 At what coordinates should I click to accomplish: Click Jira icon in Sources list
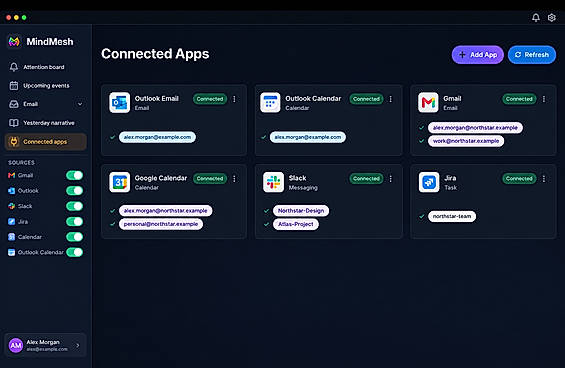(12, 222)
